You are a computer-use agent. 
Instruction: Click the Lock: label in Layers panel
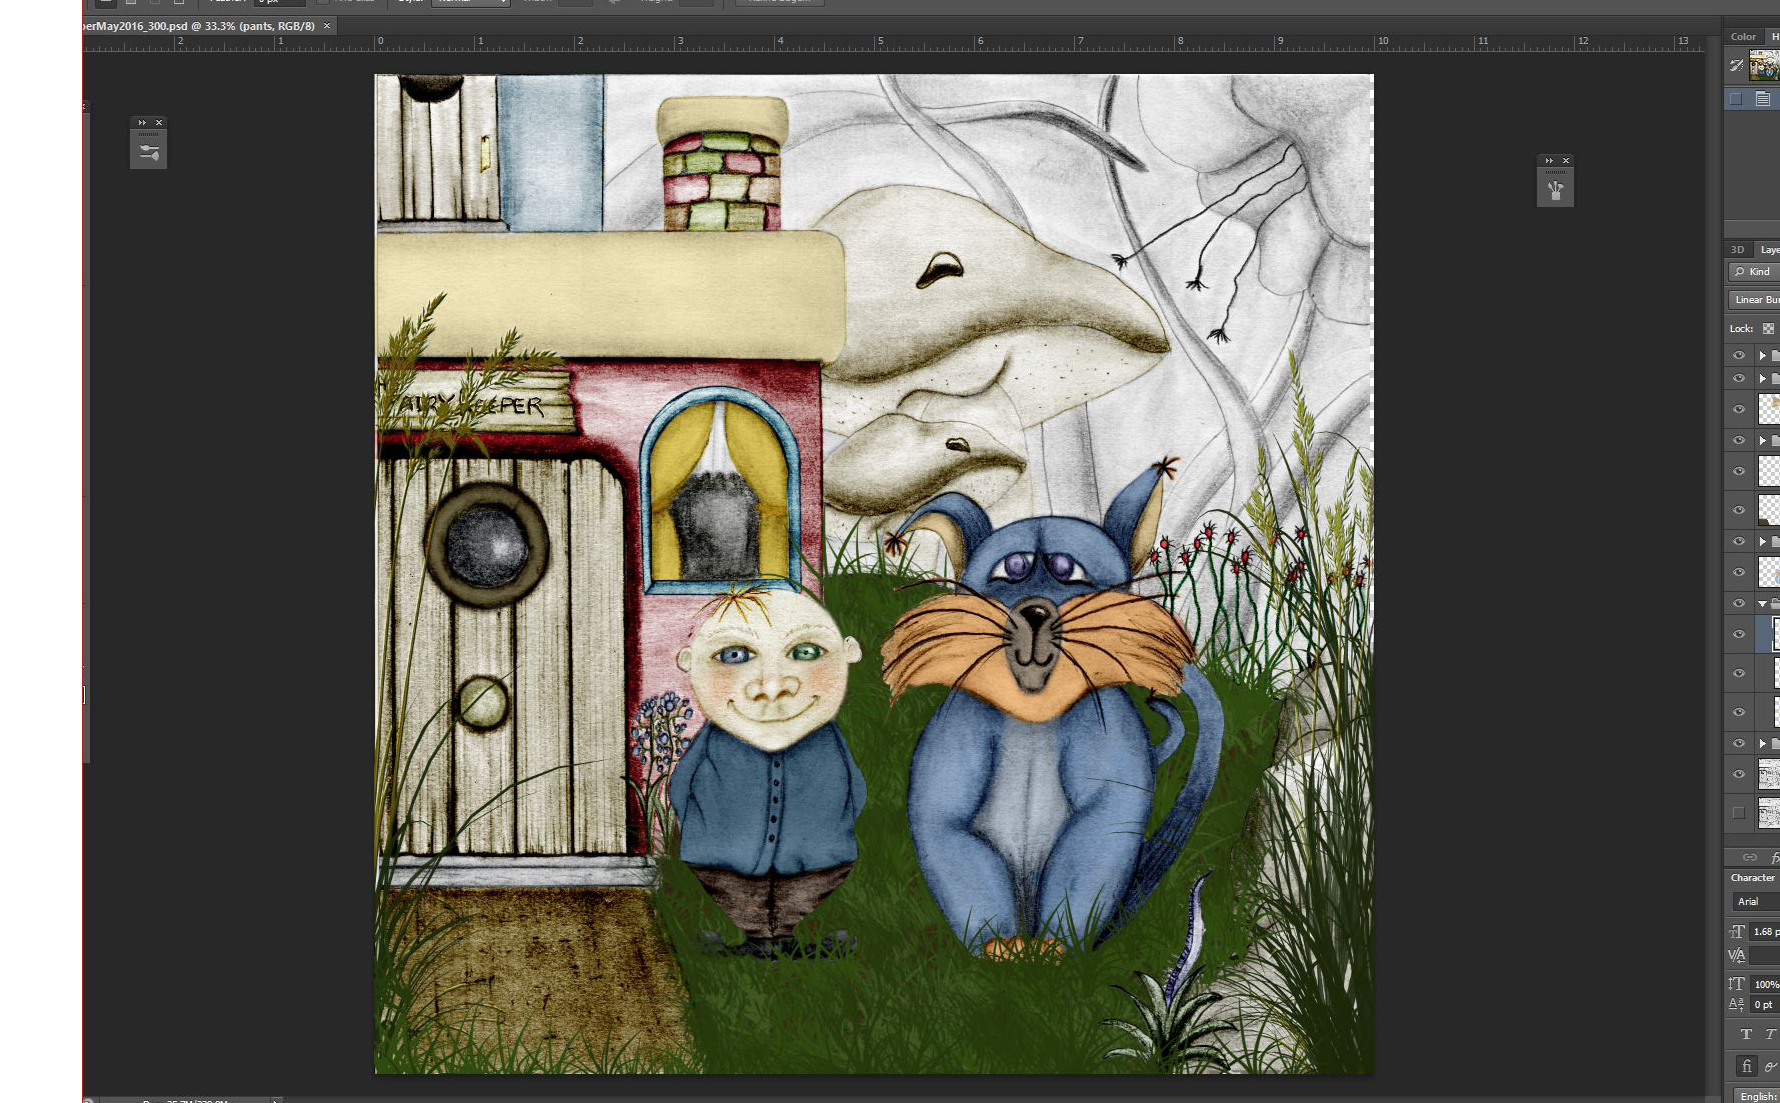click(1741, 329)
